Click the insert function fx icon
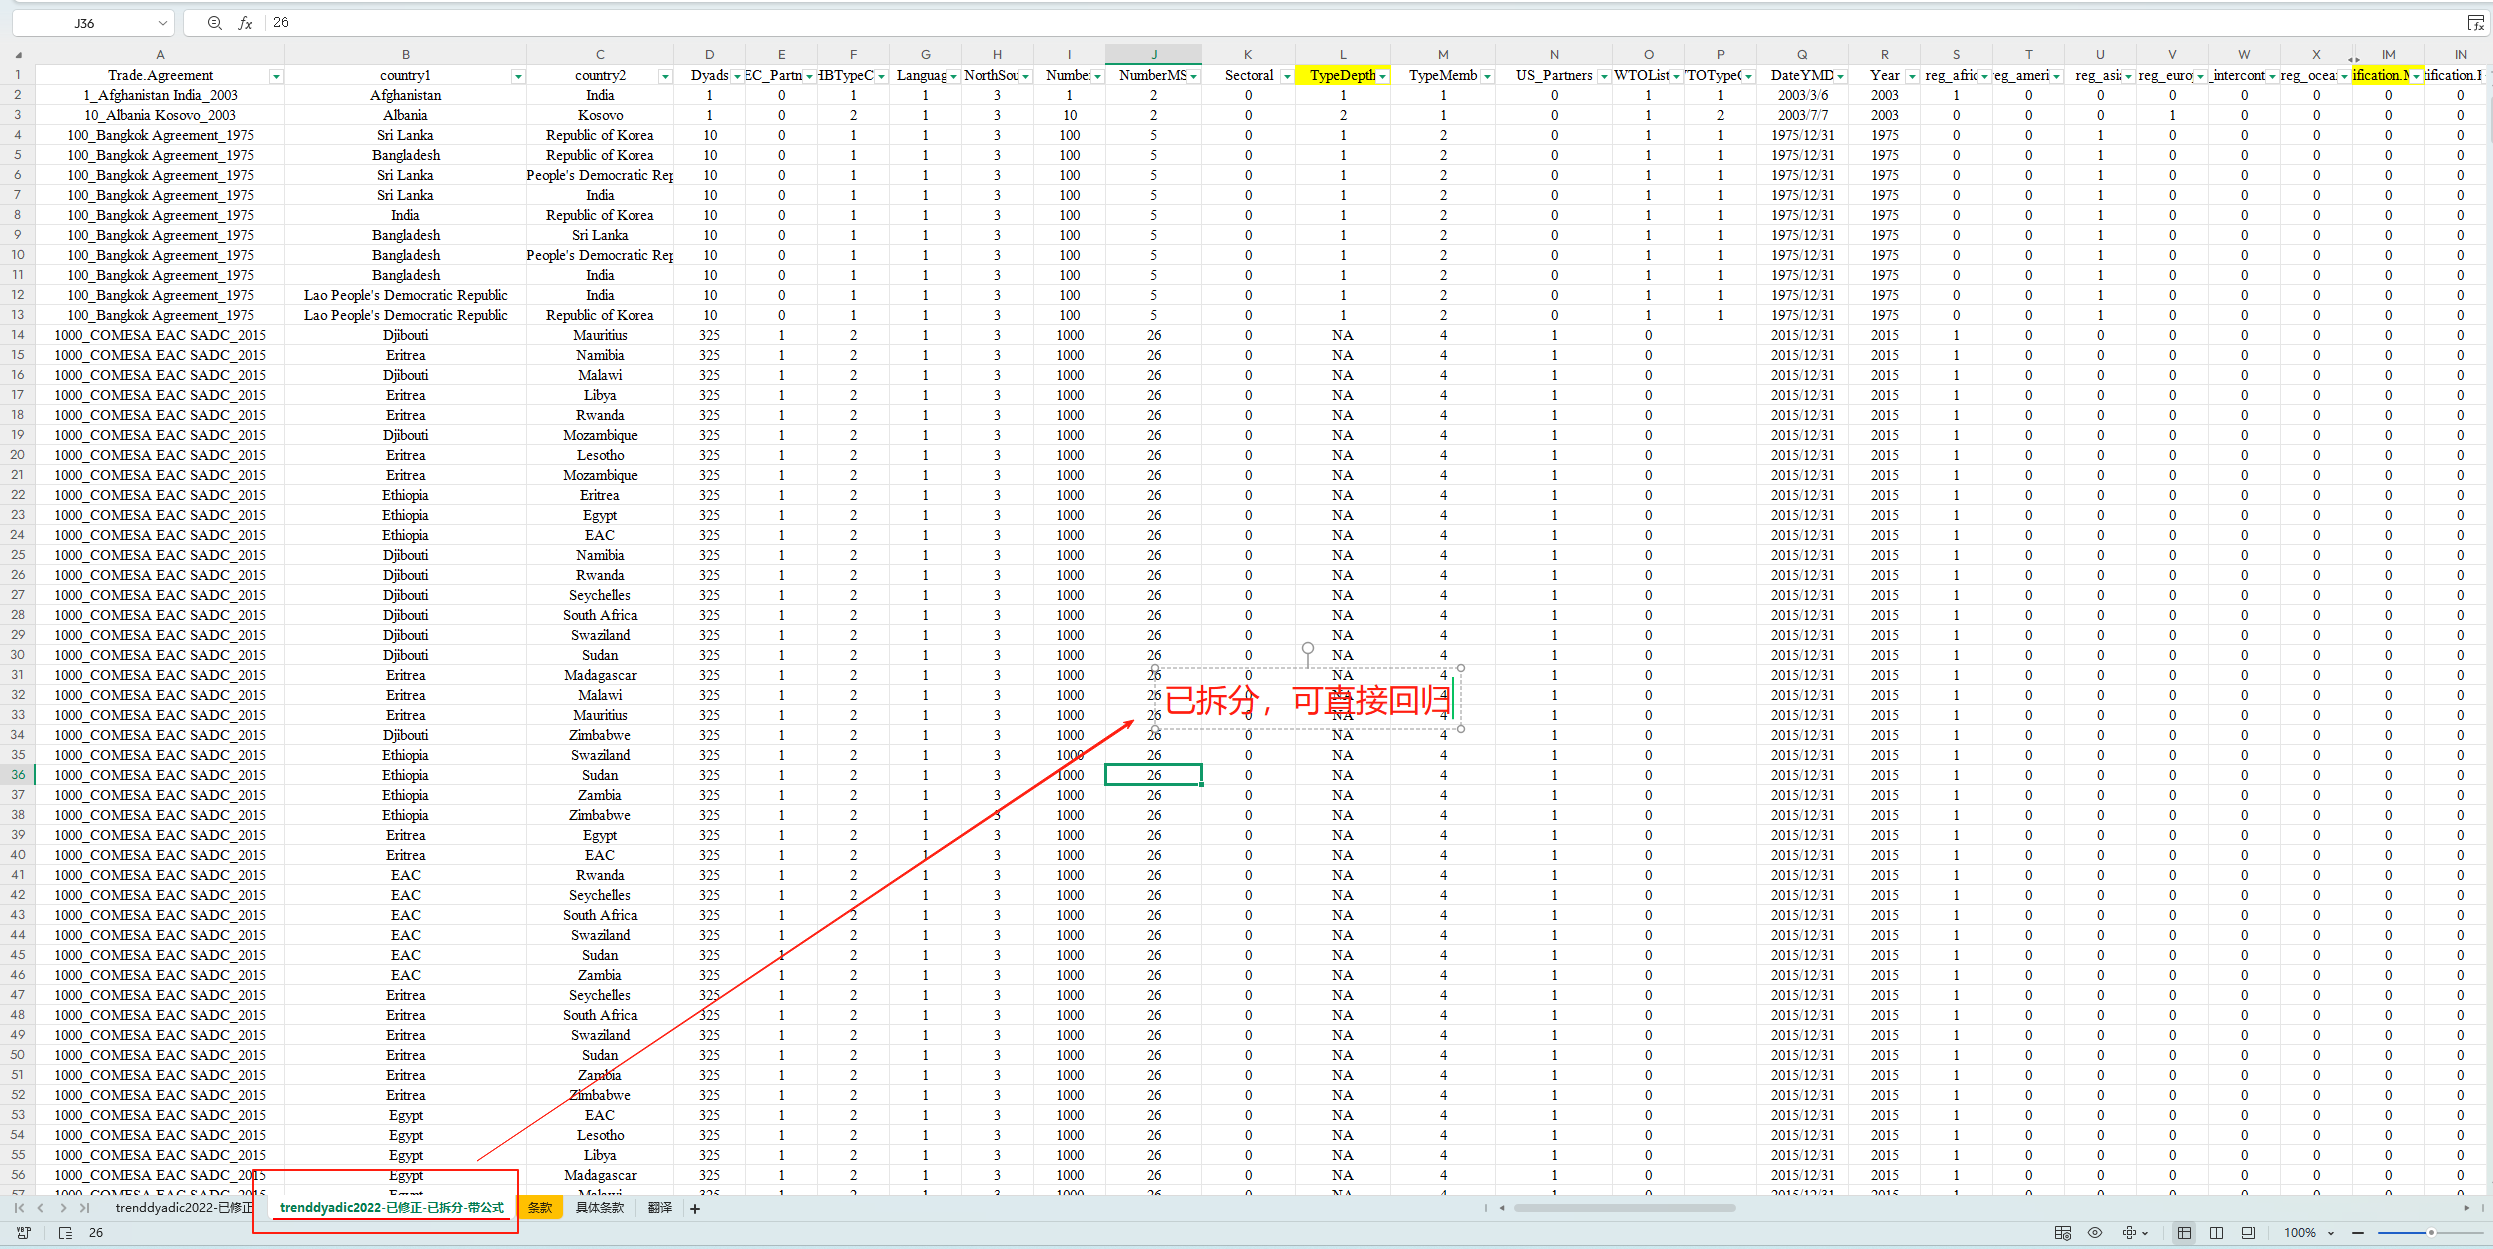Screen dimensions: 2493x1249 (x=245, y=23)
